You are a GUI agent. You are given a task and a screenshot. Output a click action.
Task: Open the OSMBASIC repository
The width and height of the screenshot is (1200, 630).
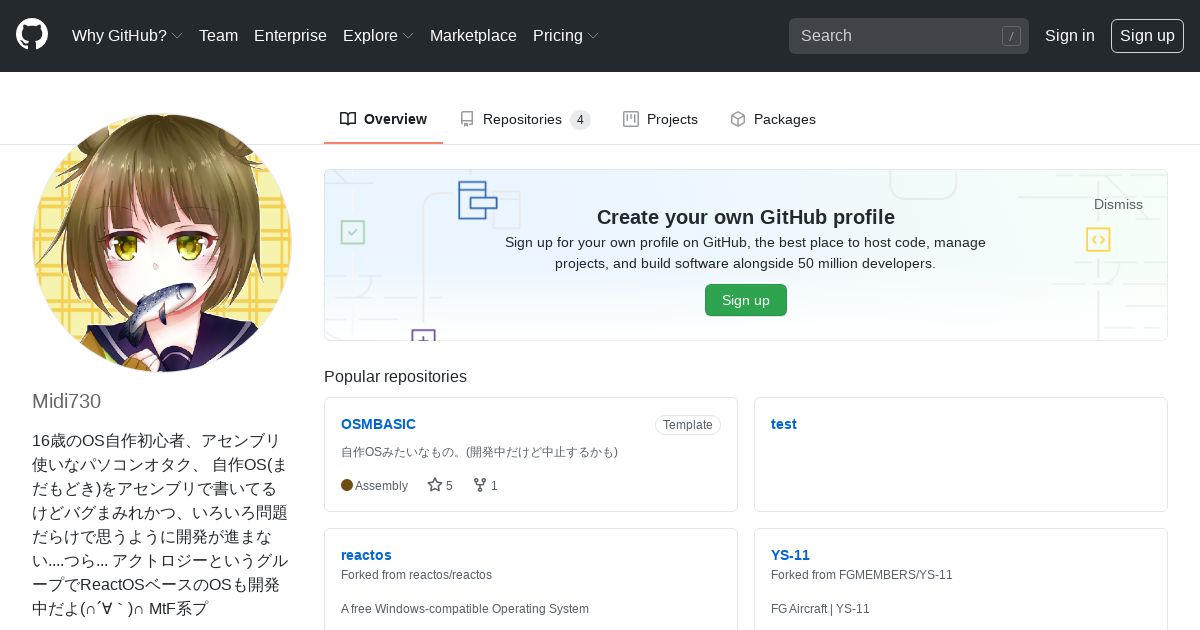378,424
